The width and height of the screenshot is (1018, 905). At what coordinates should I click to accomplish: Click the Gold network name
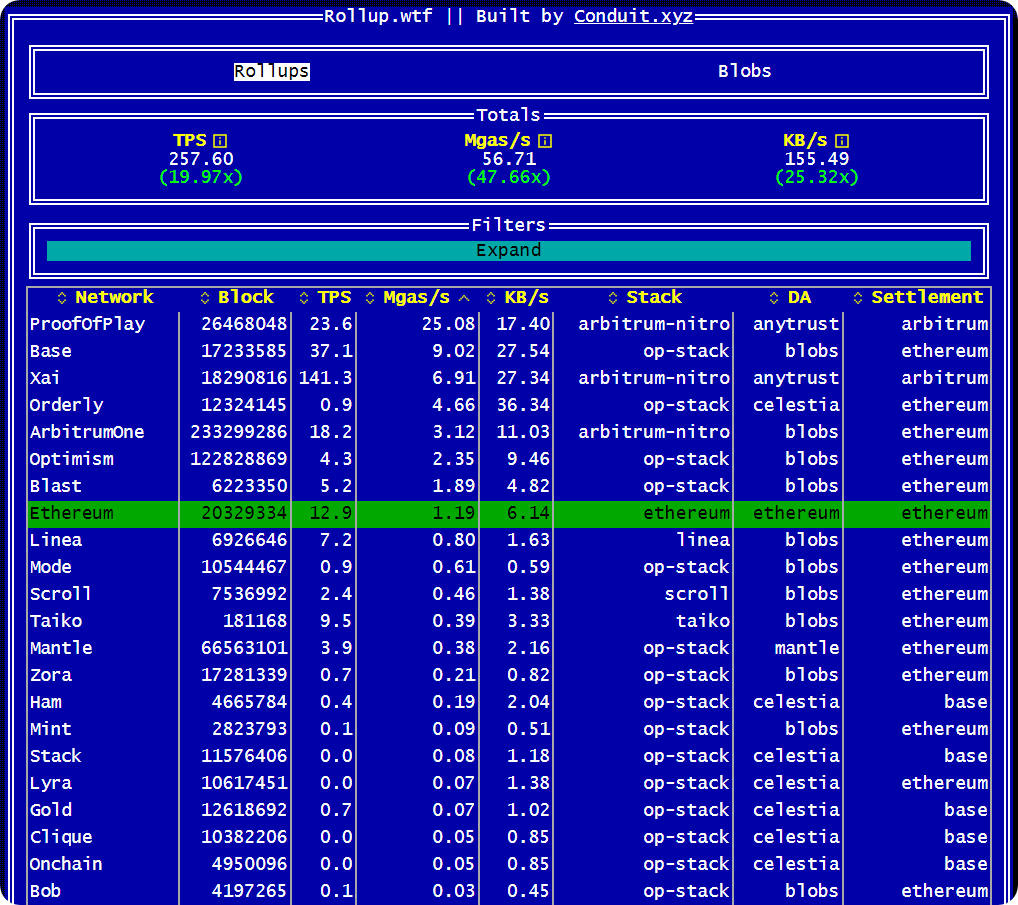point(51,810)
